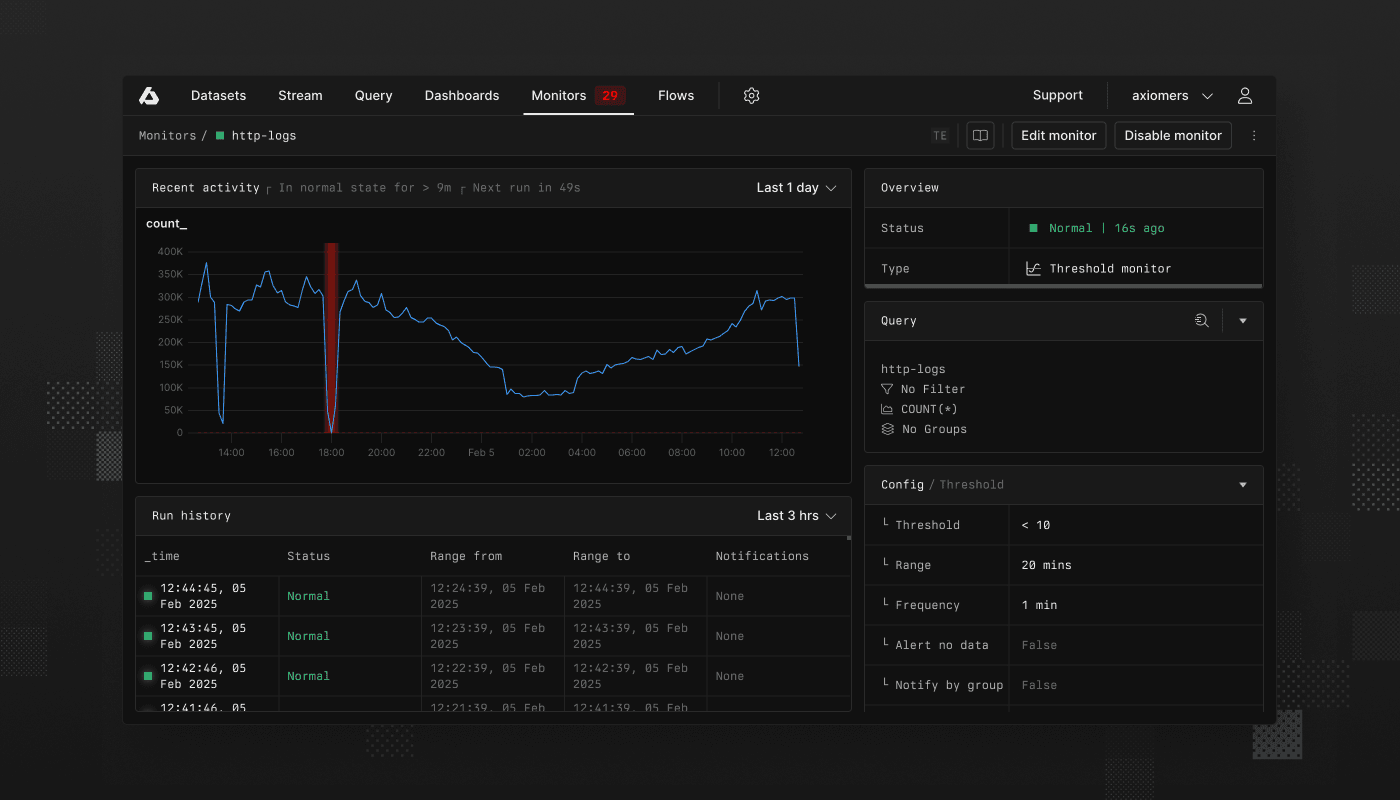1400x800 pixels.
Task: Click the COUNT(*) aggregation icon
Action: 887,409
